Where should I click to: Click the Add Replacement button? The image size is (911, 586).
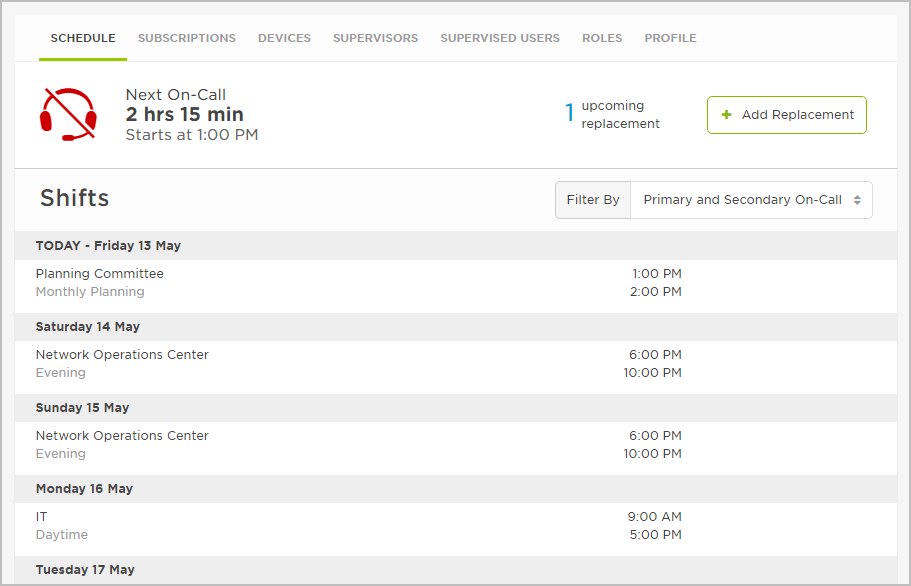(x=786, y=114)
